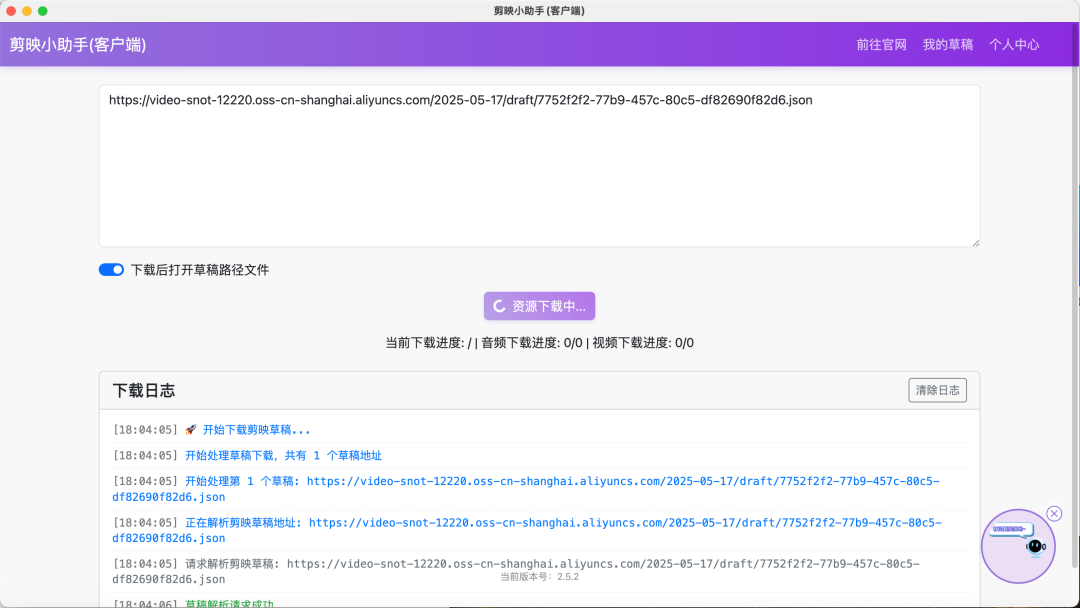Click the 剪映小助手(客户端) header title
The height and width of the screenshot is (608, 1080).
(78, 45)
